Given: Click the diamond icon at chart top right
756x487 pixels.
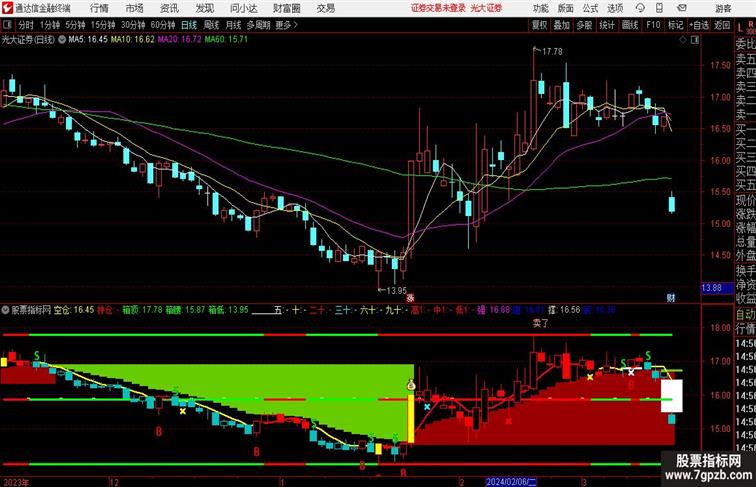Looking at the screenshot, I should [683, 40].
